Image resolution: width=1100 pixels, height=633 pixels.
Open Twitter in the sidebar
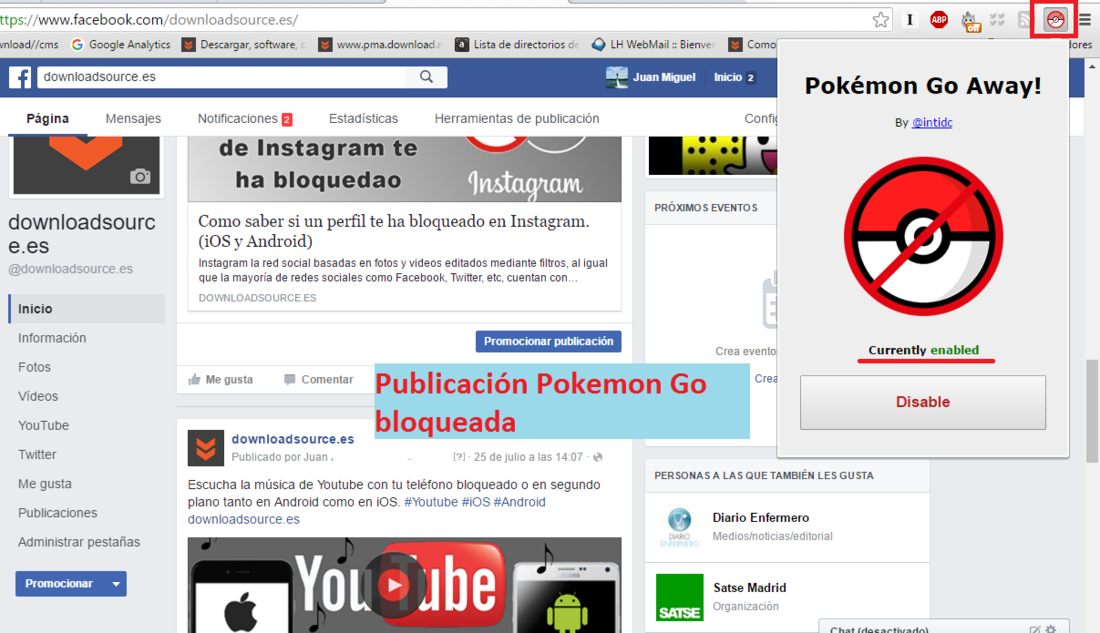click(x=37, y=455)
